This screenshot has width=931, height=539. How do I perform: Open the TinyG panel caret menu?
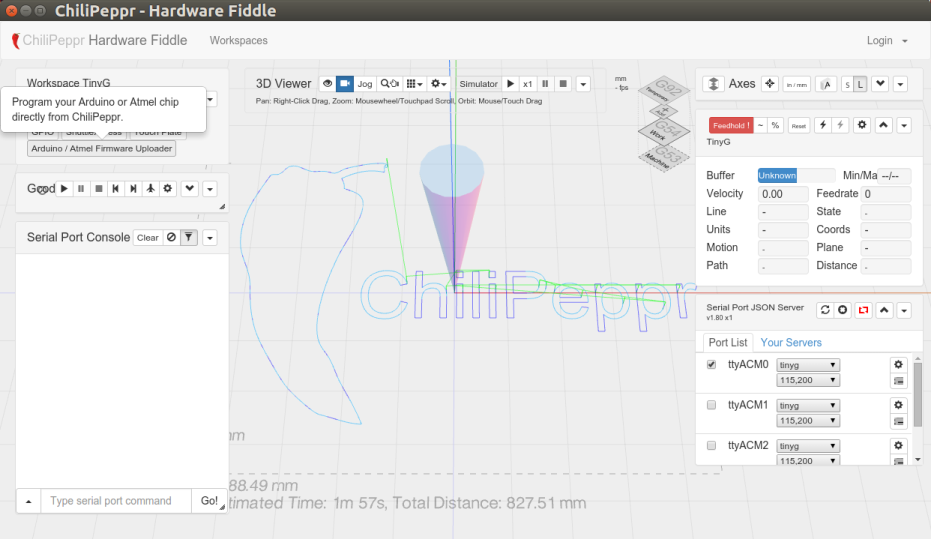(904, 126)
